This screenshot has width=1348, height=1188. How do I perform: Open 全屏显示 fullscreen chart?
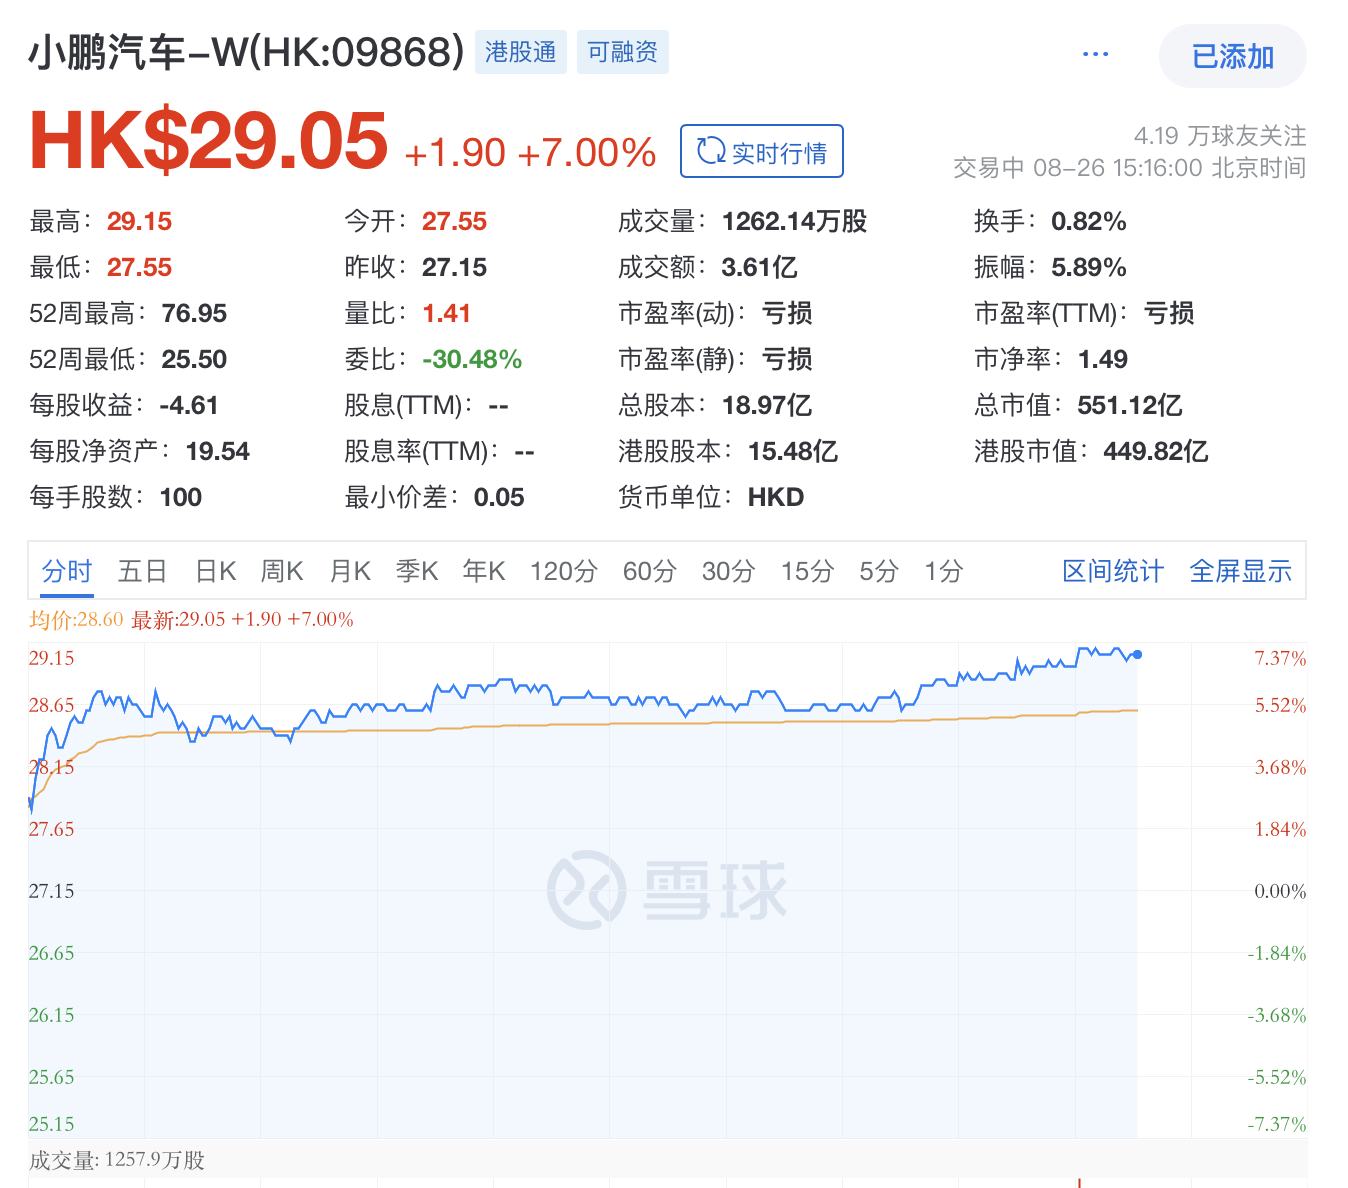1240,571
